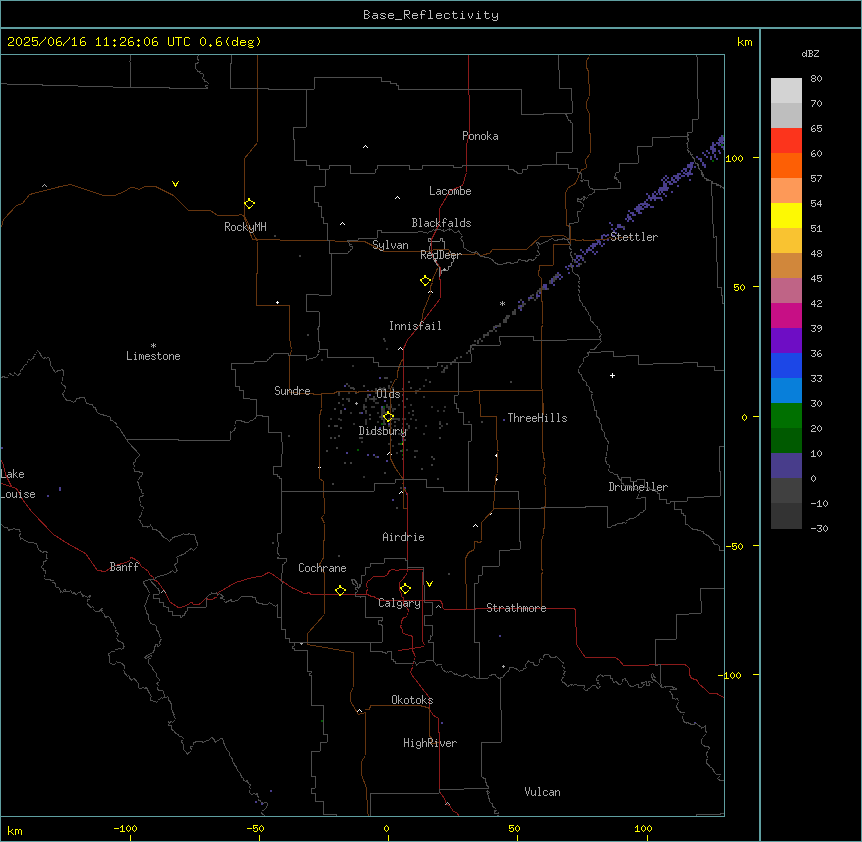Click the Base_Reflectivity title
This screenshot has width=862, height=842.
click(x=431, y=15)
